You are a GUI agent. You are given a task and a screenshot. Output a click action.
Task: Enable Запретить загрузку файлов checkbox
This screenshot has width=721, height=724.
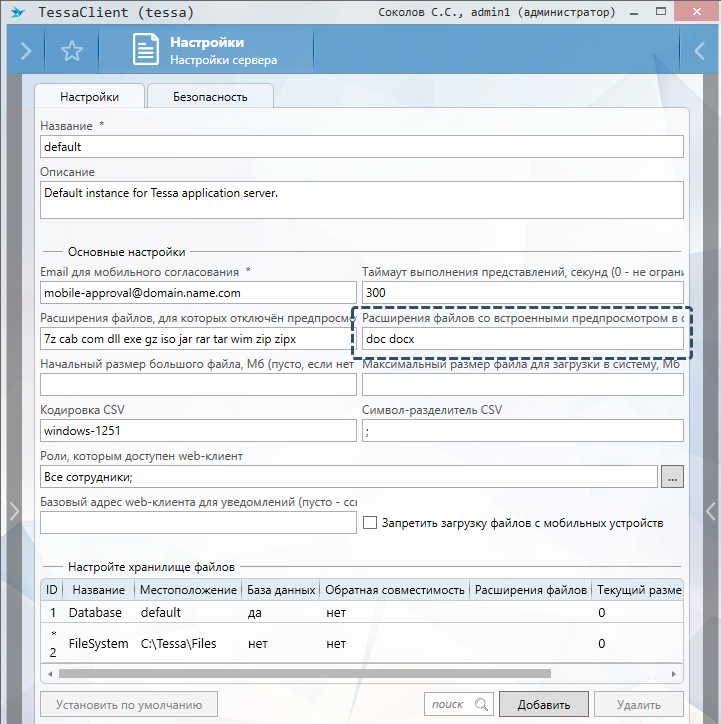[x=370, y=522]
